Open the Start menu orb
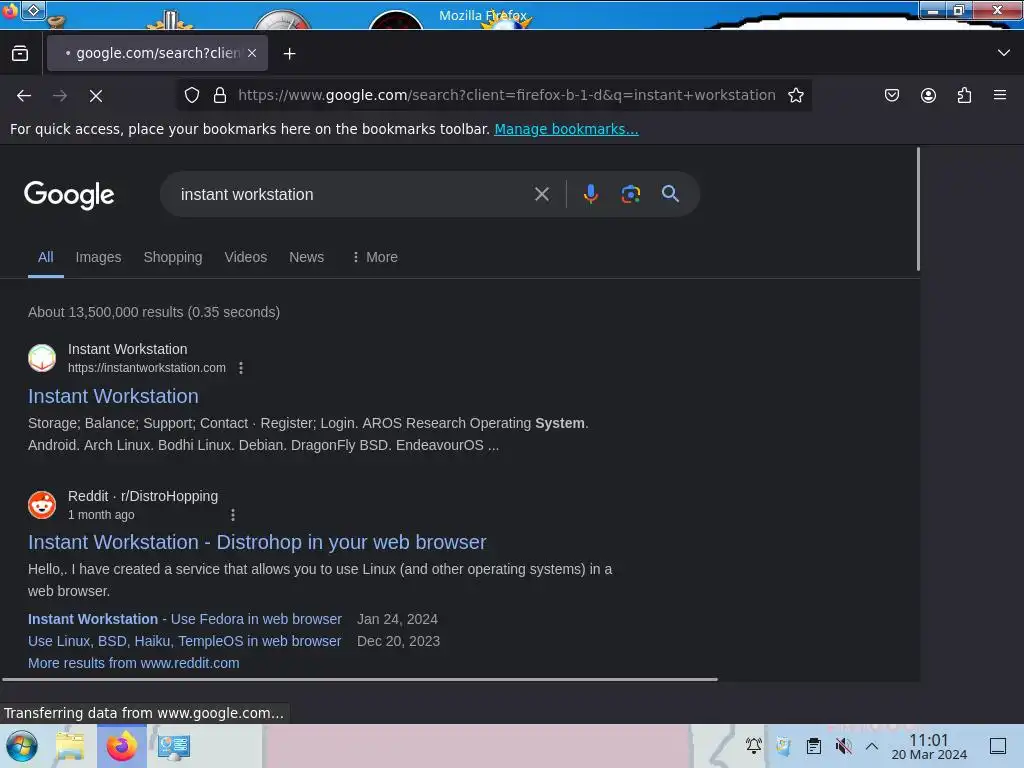The width and height of the screenshot is (1024, 768). click(22, 746)
